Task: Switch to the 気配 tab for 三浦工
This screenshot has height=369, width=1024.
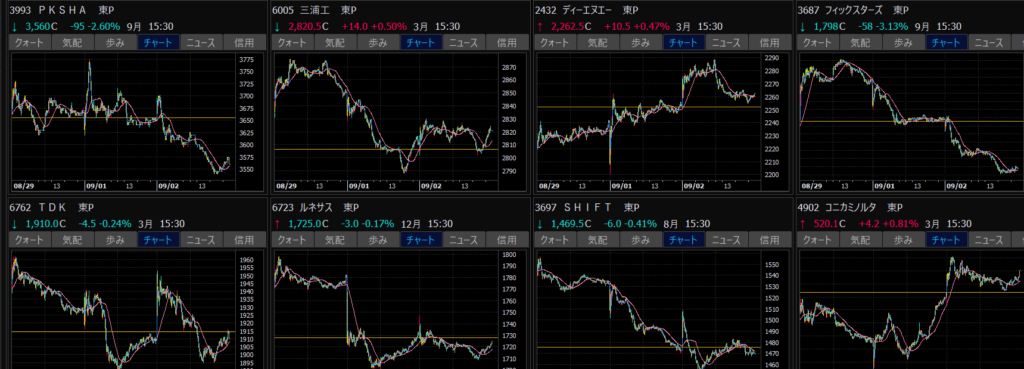Action: (335, 42)
